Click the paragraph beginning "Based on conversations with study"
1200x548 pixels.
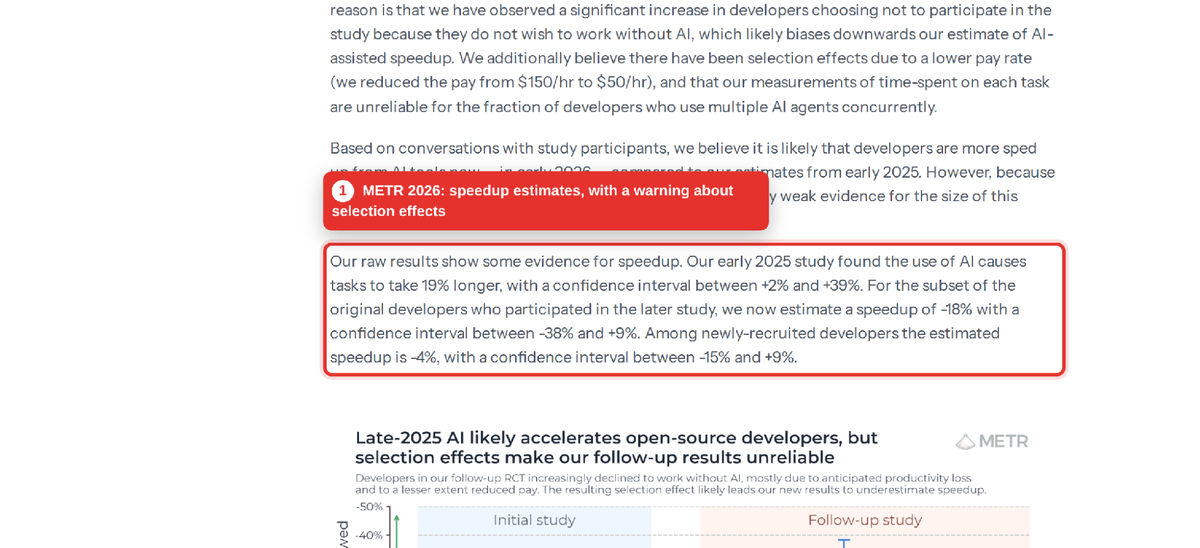point(692,172)
